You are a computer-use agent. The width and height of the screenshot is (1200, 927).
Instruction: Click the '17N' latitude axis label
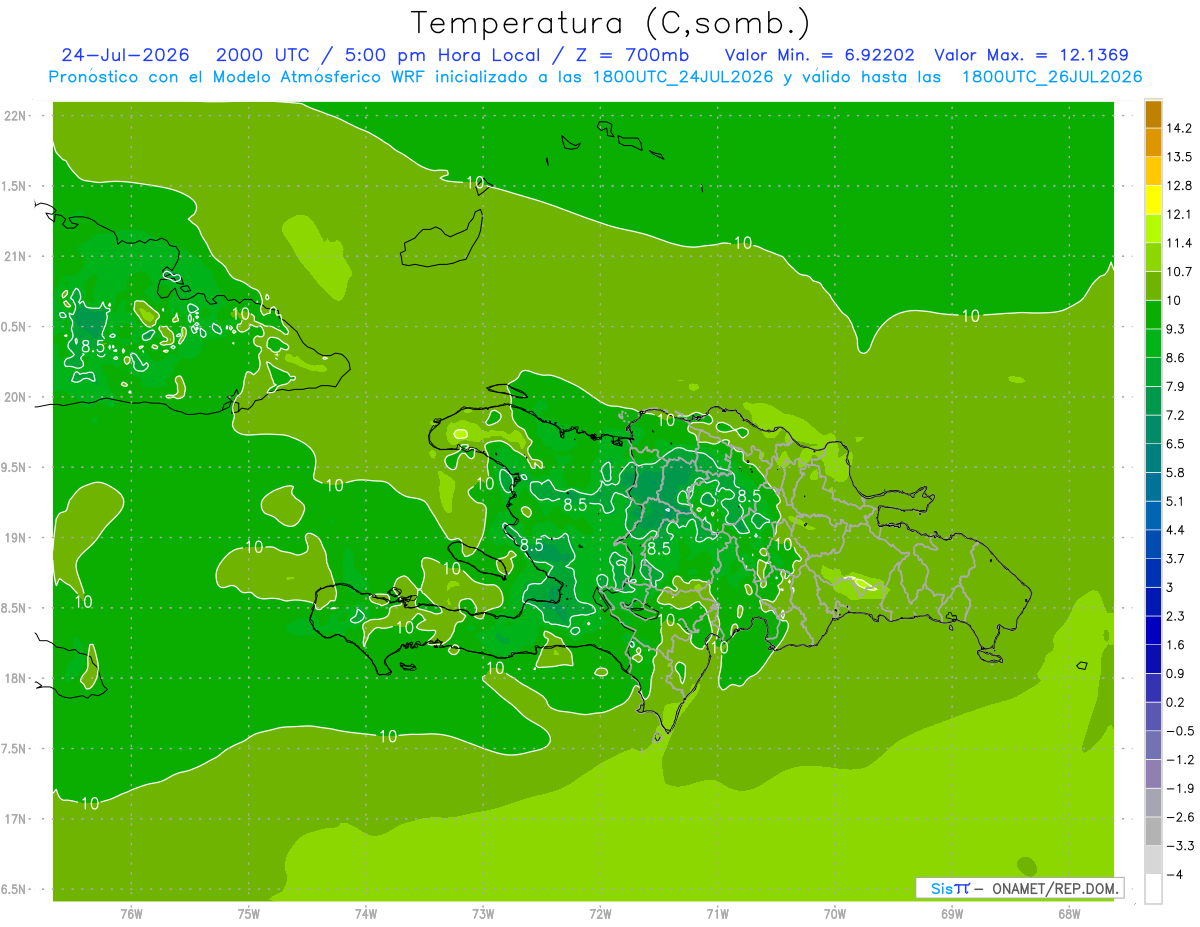tap(16, 819)
